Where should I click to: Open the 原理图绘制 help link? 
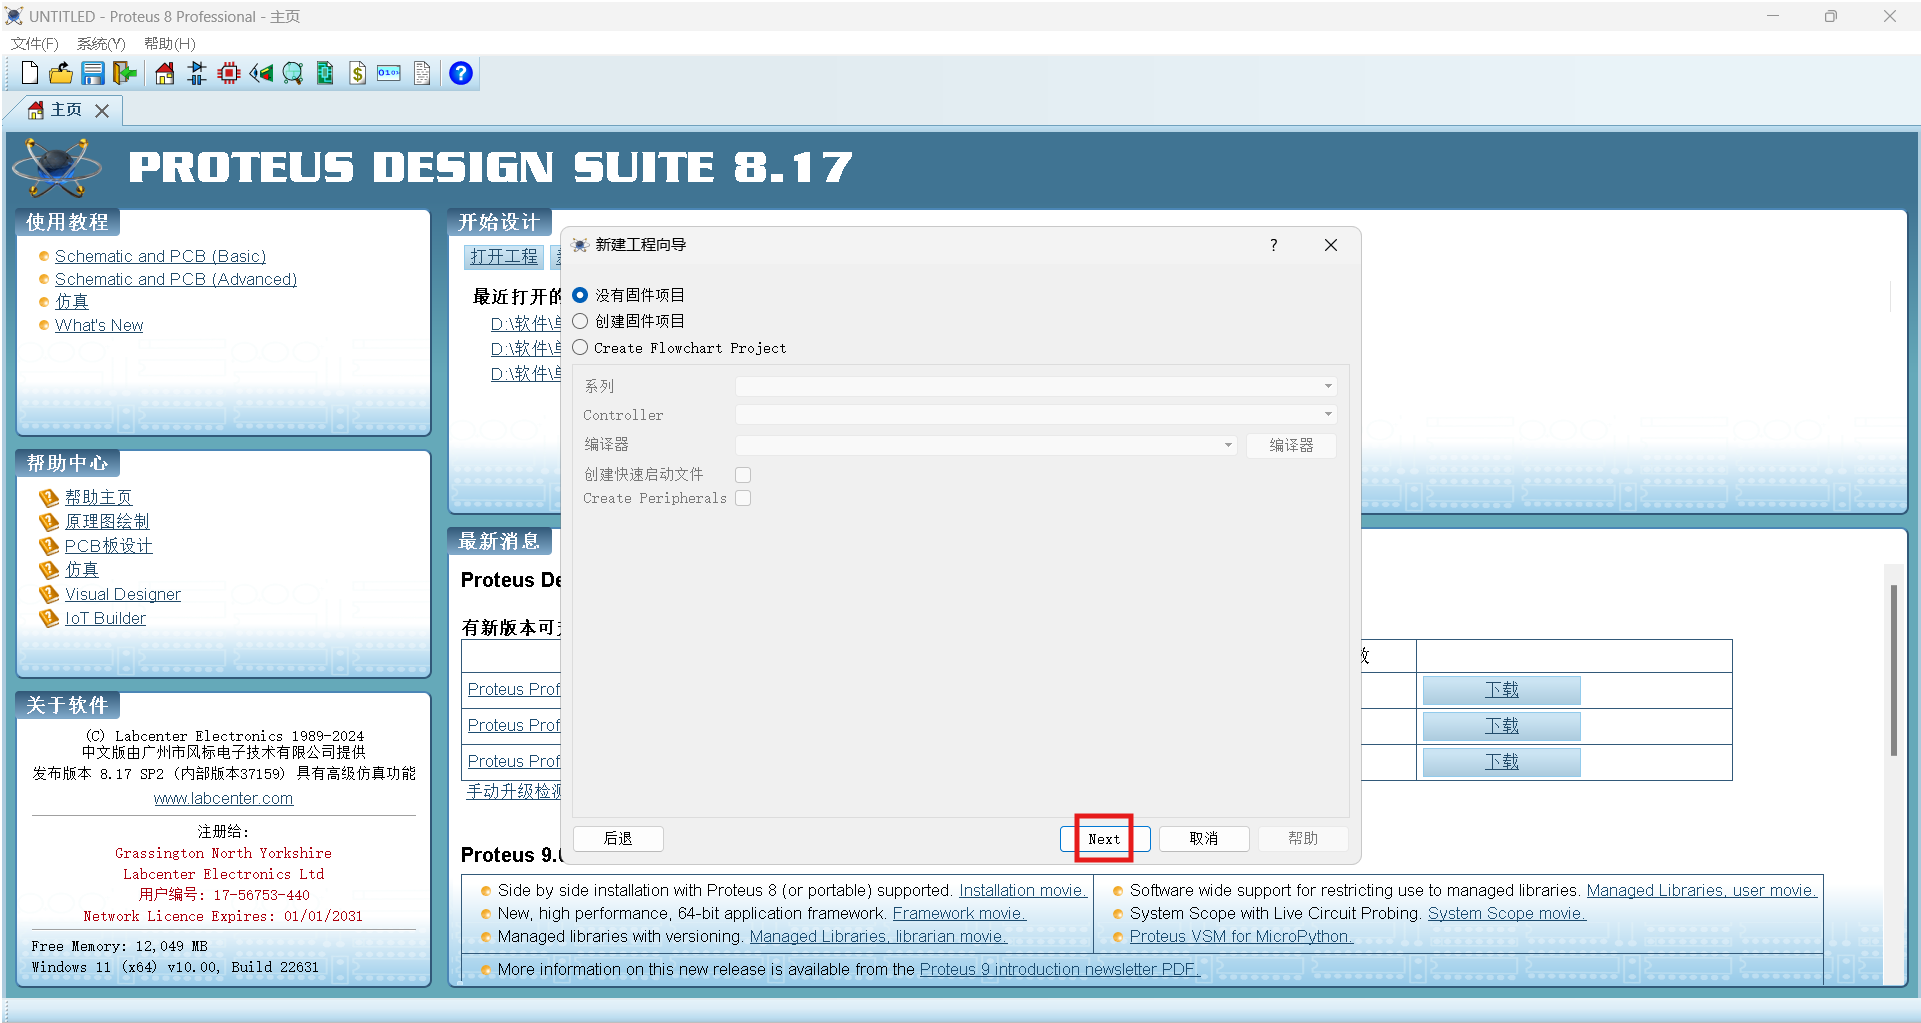click(x=107, y=521)
